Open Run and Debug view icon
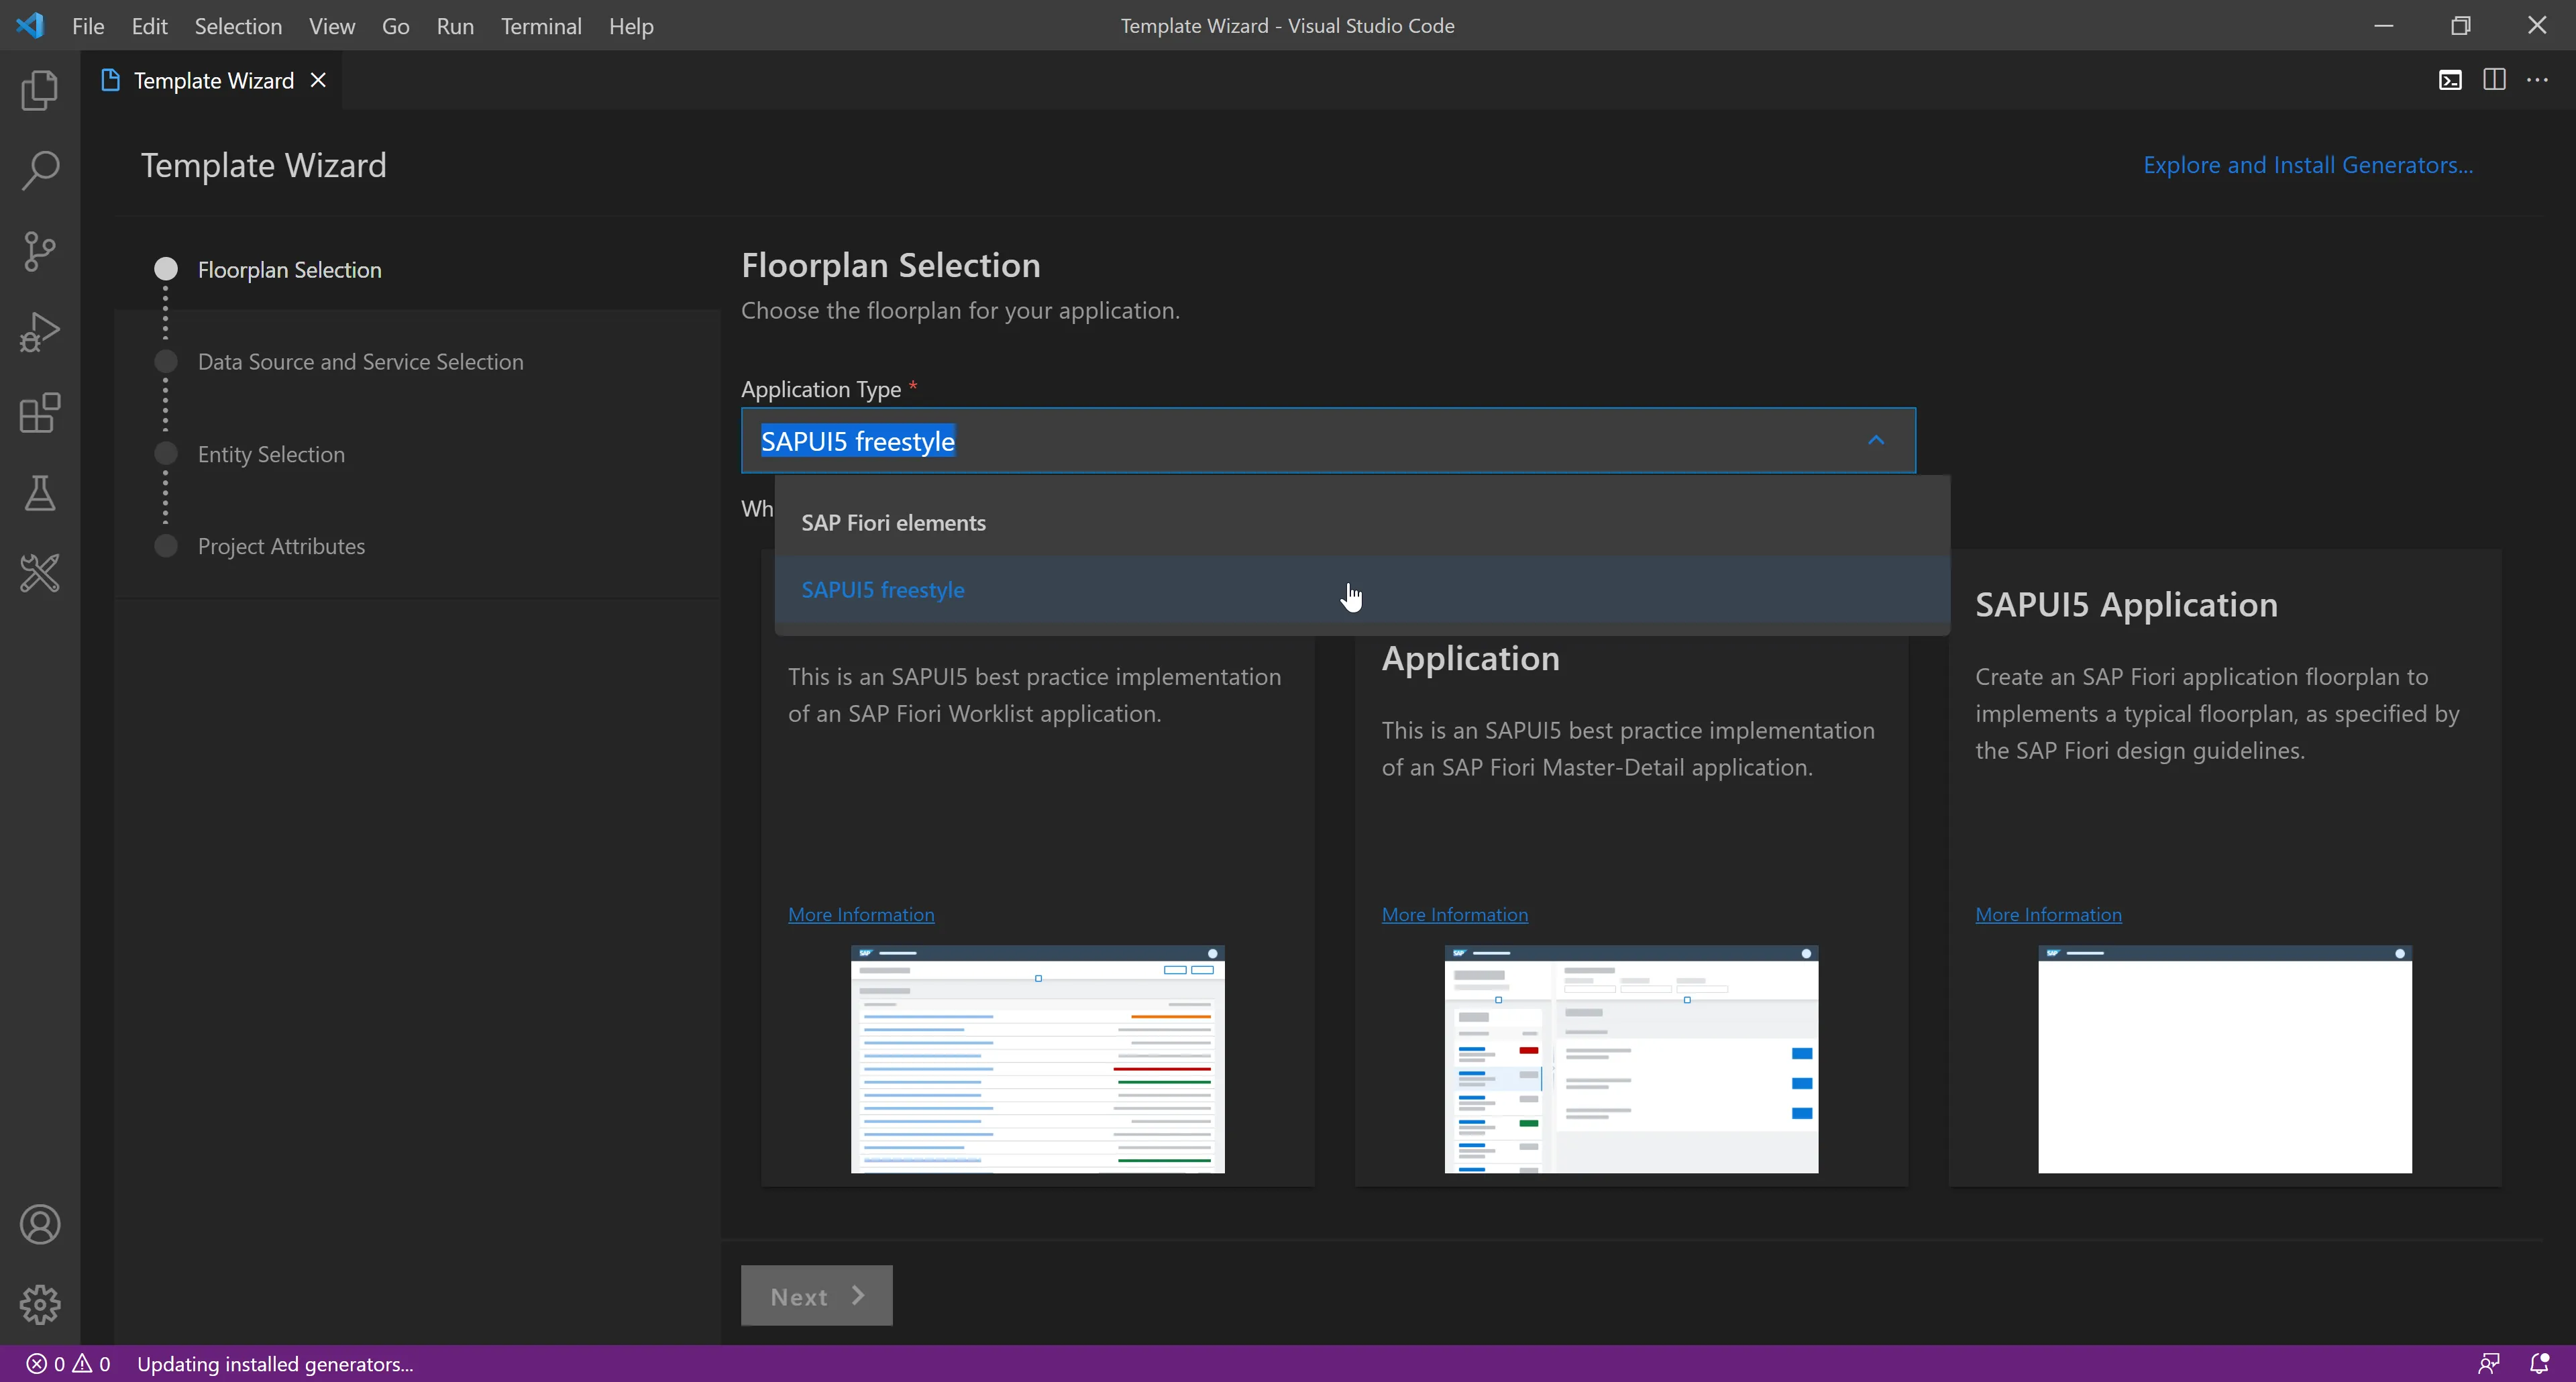The width and height of the screenshot is (2576, 1382). [40, 332]
